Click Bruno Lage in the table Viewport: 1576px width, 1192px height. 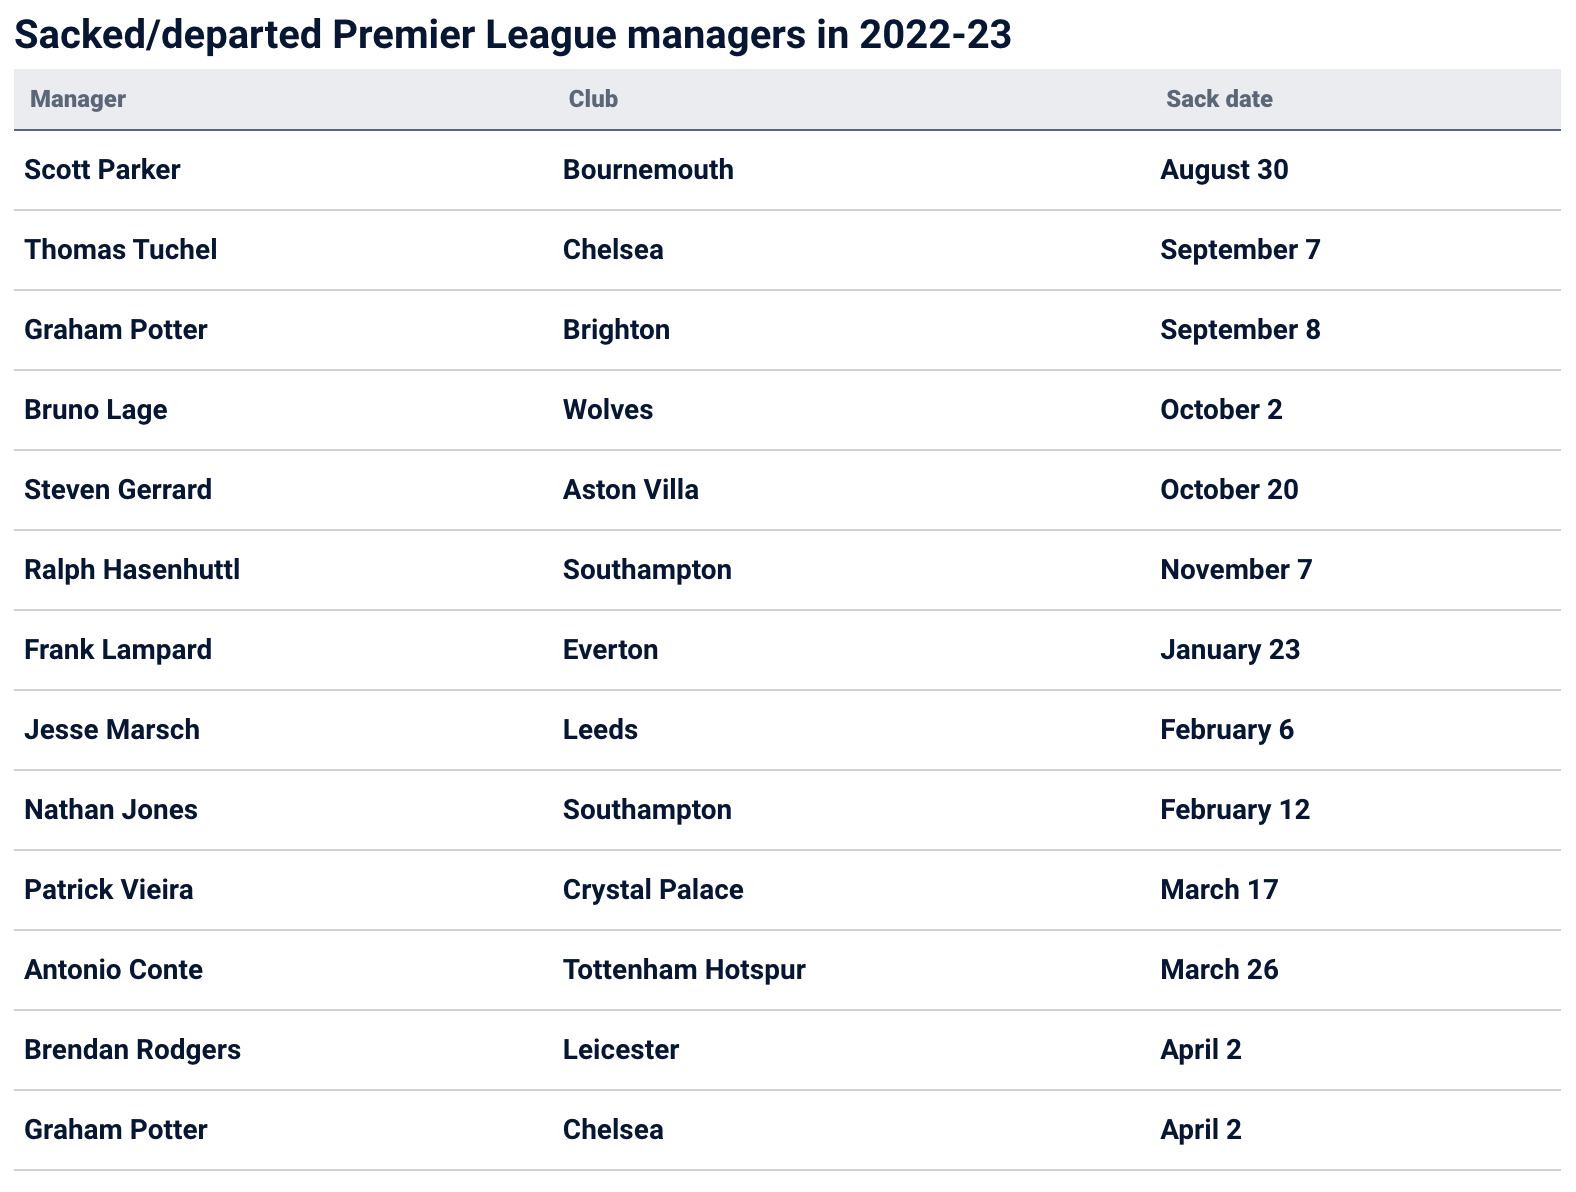(96, 410)
